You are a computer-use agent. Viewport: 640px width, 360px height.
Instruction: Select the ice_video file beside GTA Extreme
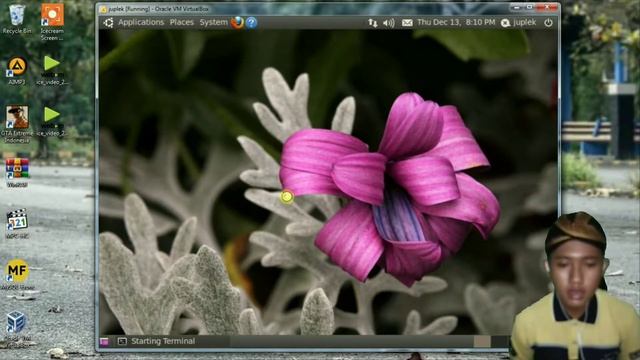[x=52, y=121]
